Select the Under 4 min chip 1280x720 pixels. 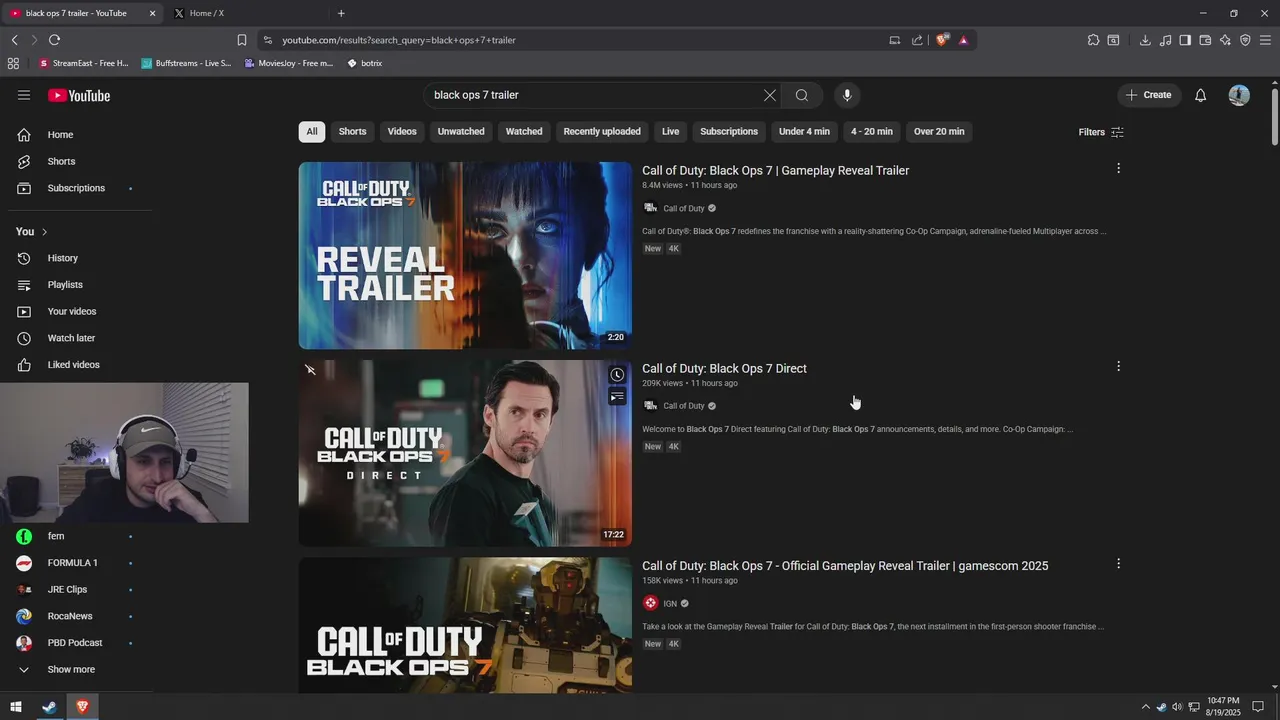click(804, 132)
